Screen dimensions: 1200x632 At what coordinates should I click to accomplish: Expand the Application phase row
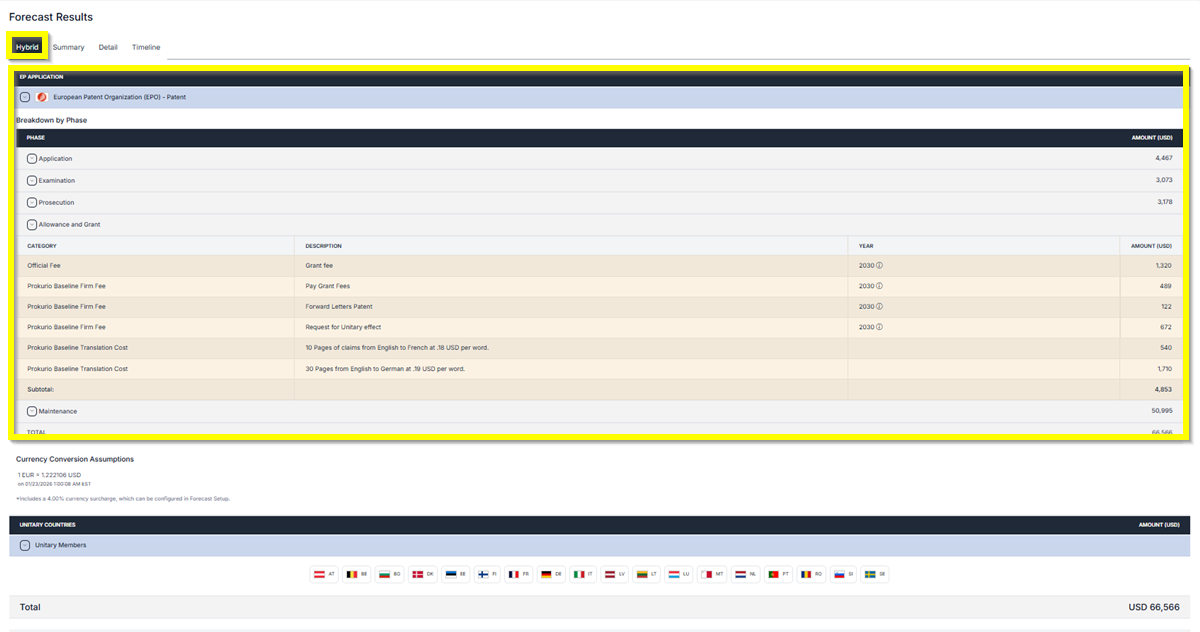tap(32, 159)
